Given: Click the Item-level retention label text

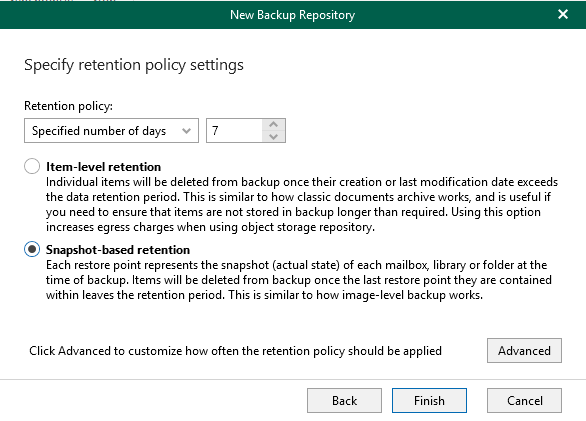Looking at the screenshot, I should tap(103, 167).
